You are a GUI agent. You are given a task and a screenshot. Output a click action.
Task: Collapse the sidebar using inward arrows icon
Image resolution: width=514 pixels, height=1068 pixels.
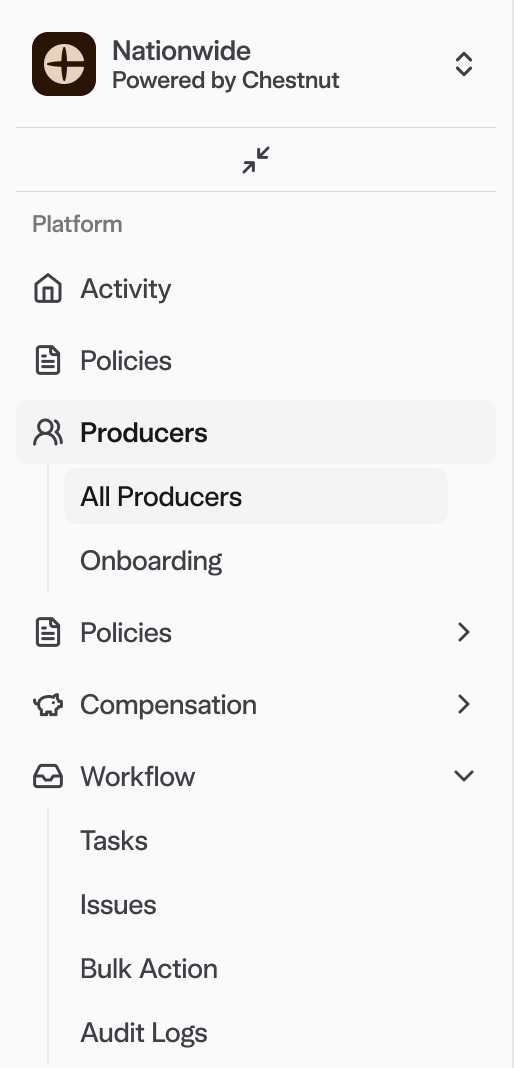(x=256, y=160)
